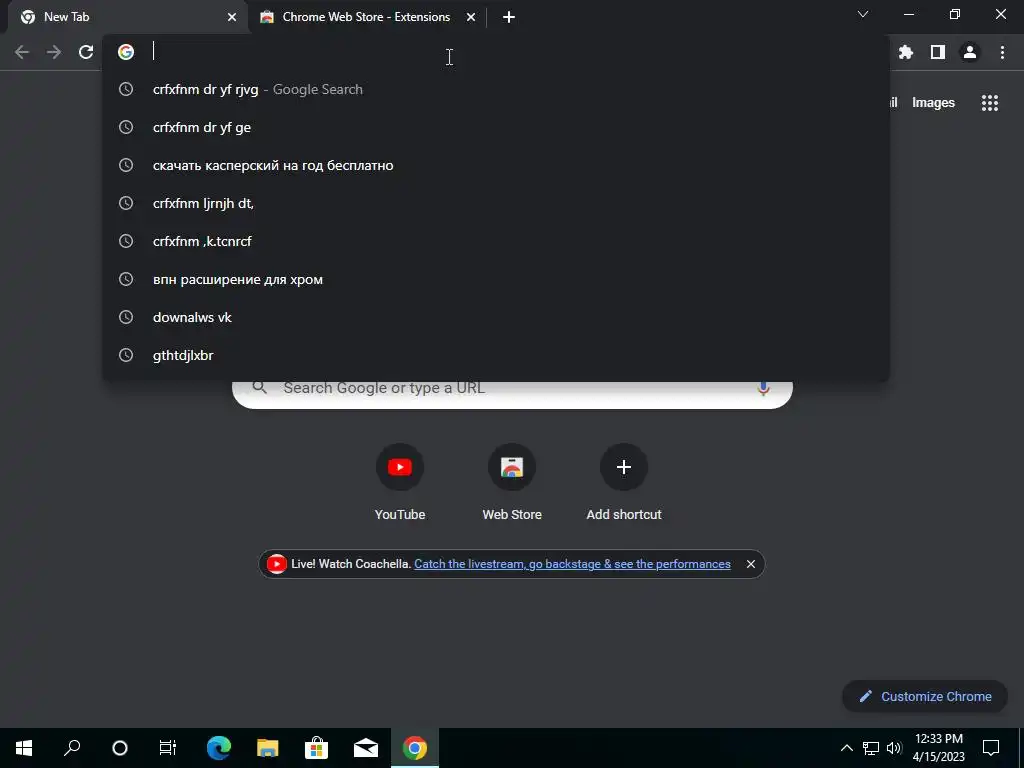This screenshot has width=1024, height=768.
Task: Dismiss the Coachella promo banner
Action: [751, 564]
